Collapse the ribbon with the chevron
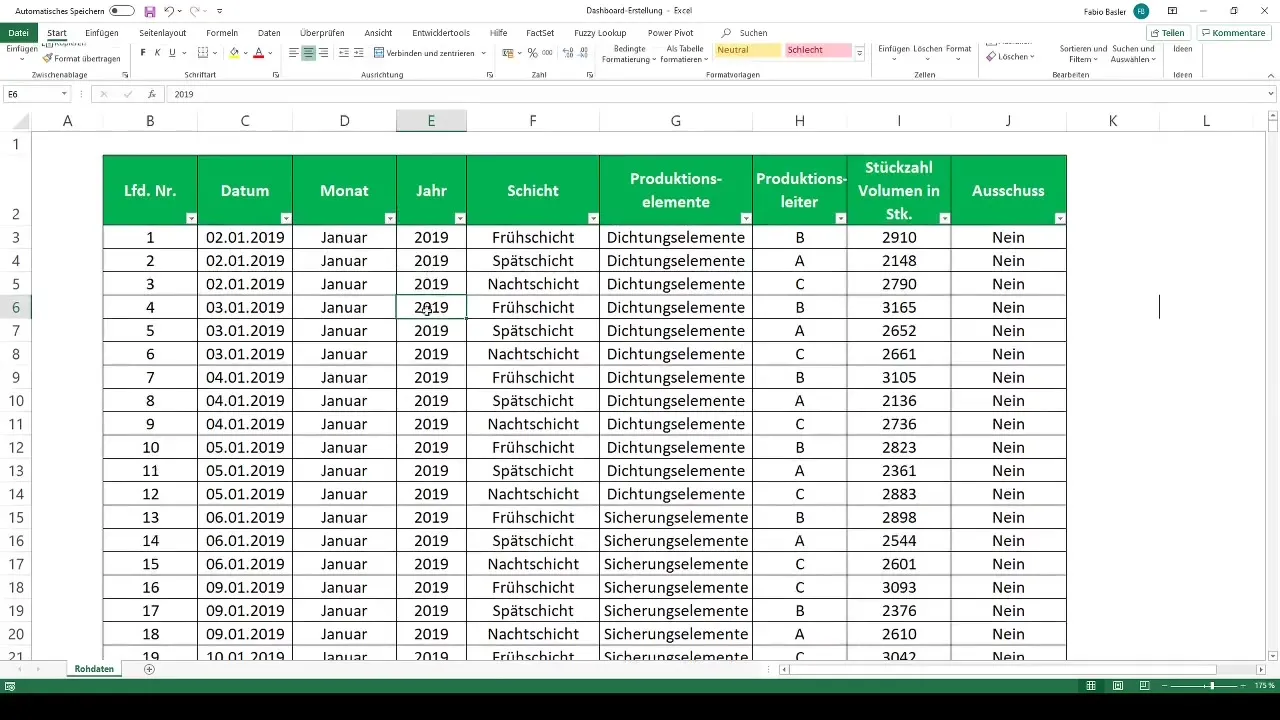The width and height of the screenshot is (1280, 720). (x=1271, y=75)
